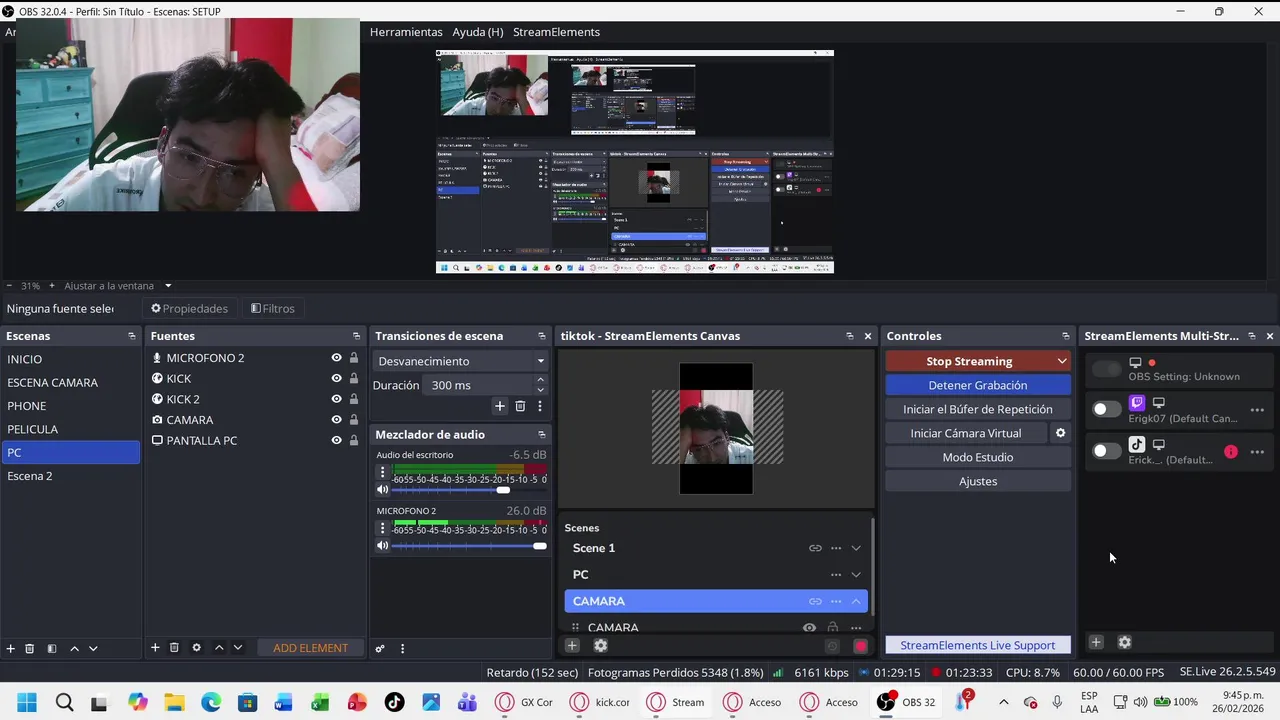Screen dimensions: 1280x720
Task: Open Ayuda (H) menu
Action: click(478, 32)
